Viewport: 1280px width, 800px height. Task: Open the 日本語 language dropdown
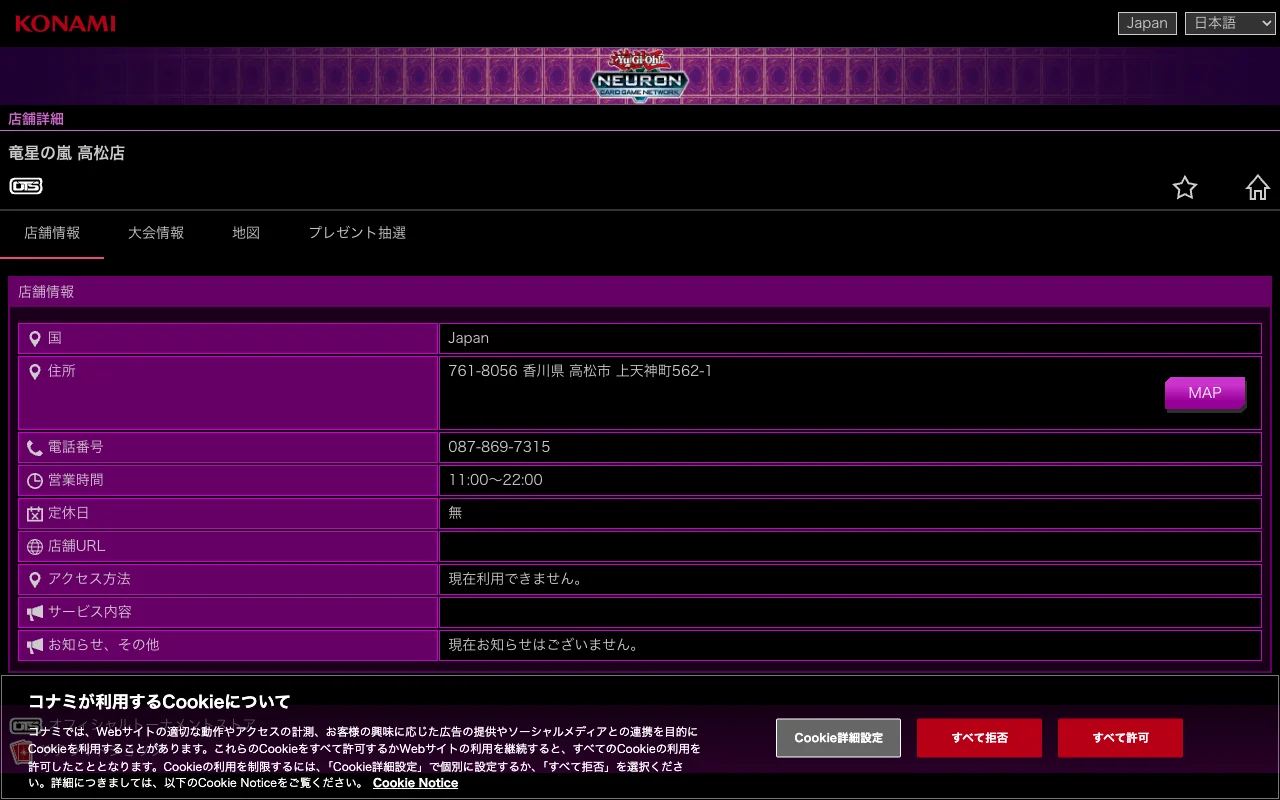click(1230, 23)
